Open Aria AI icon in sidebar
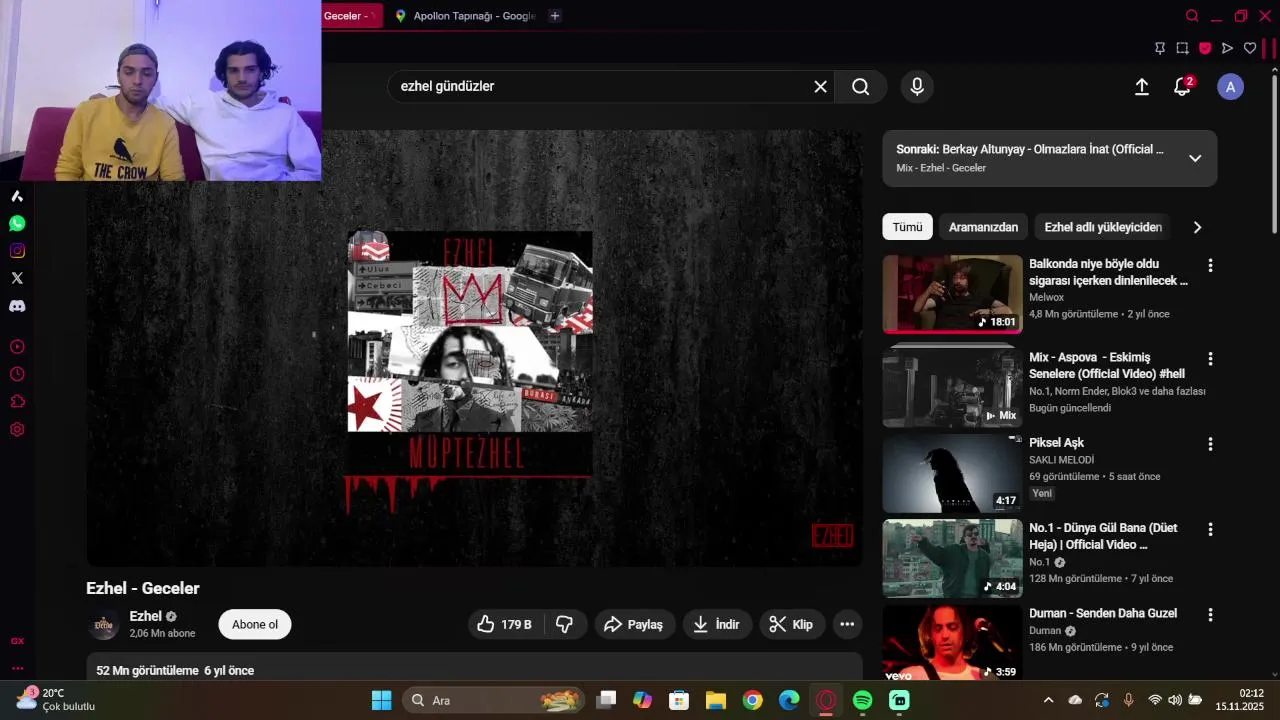 [x=17, y=196]
